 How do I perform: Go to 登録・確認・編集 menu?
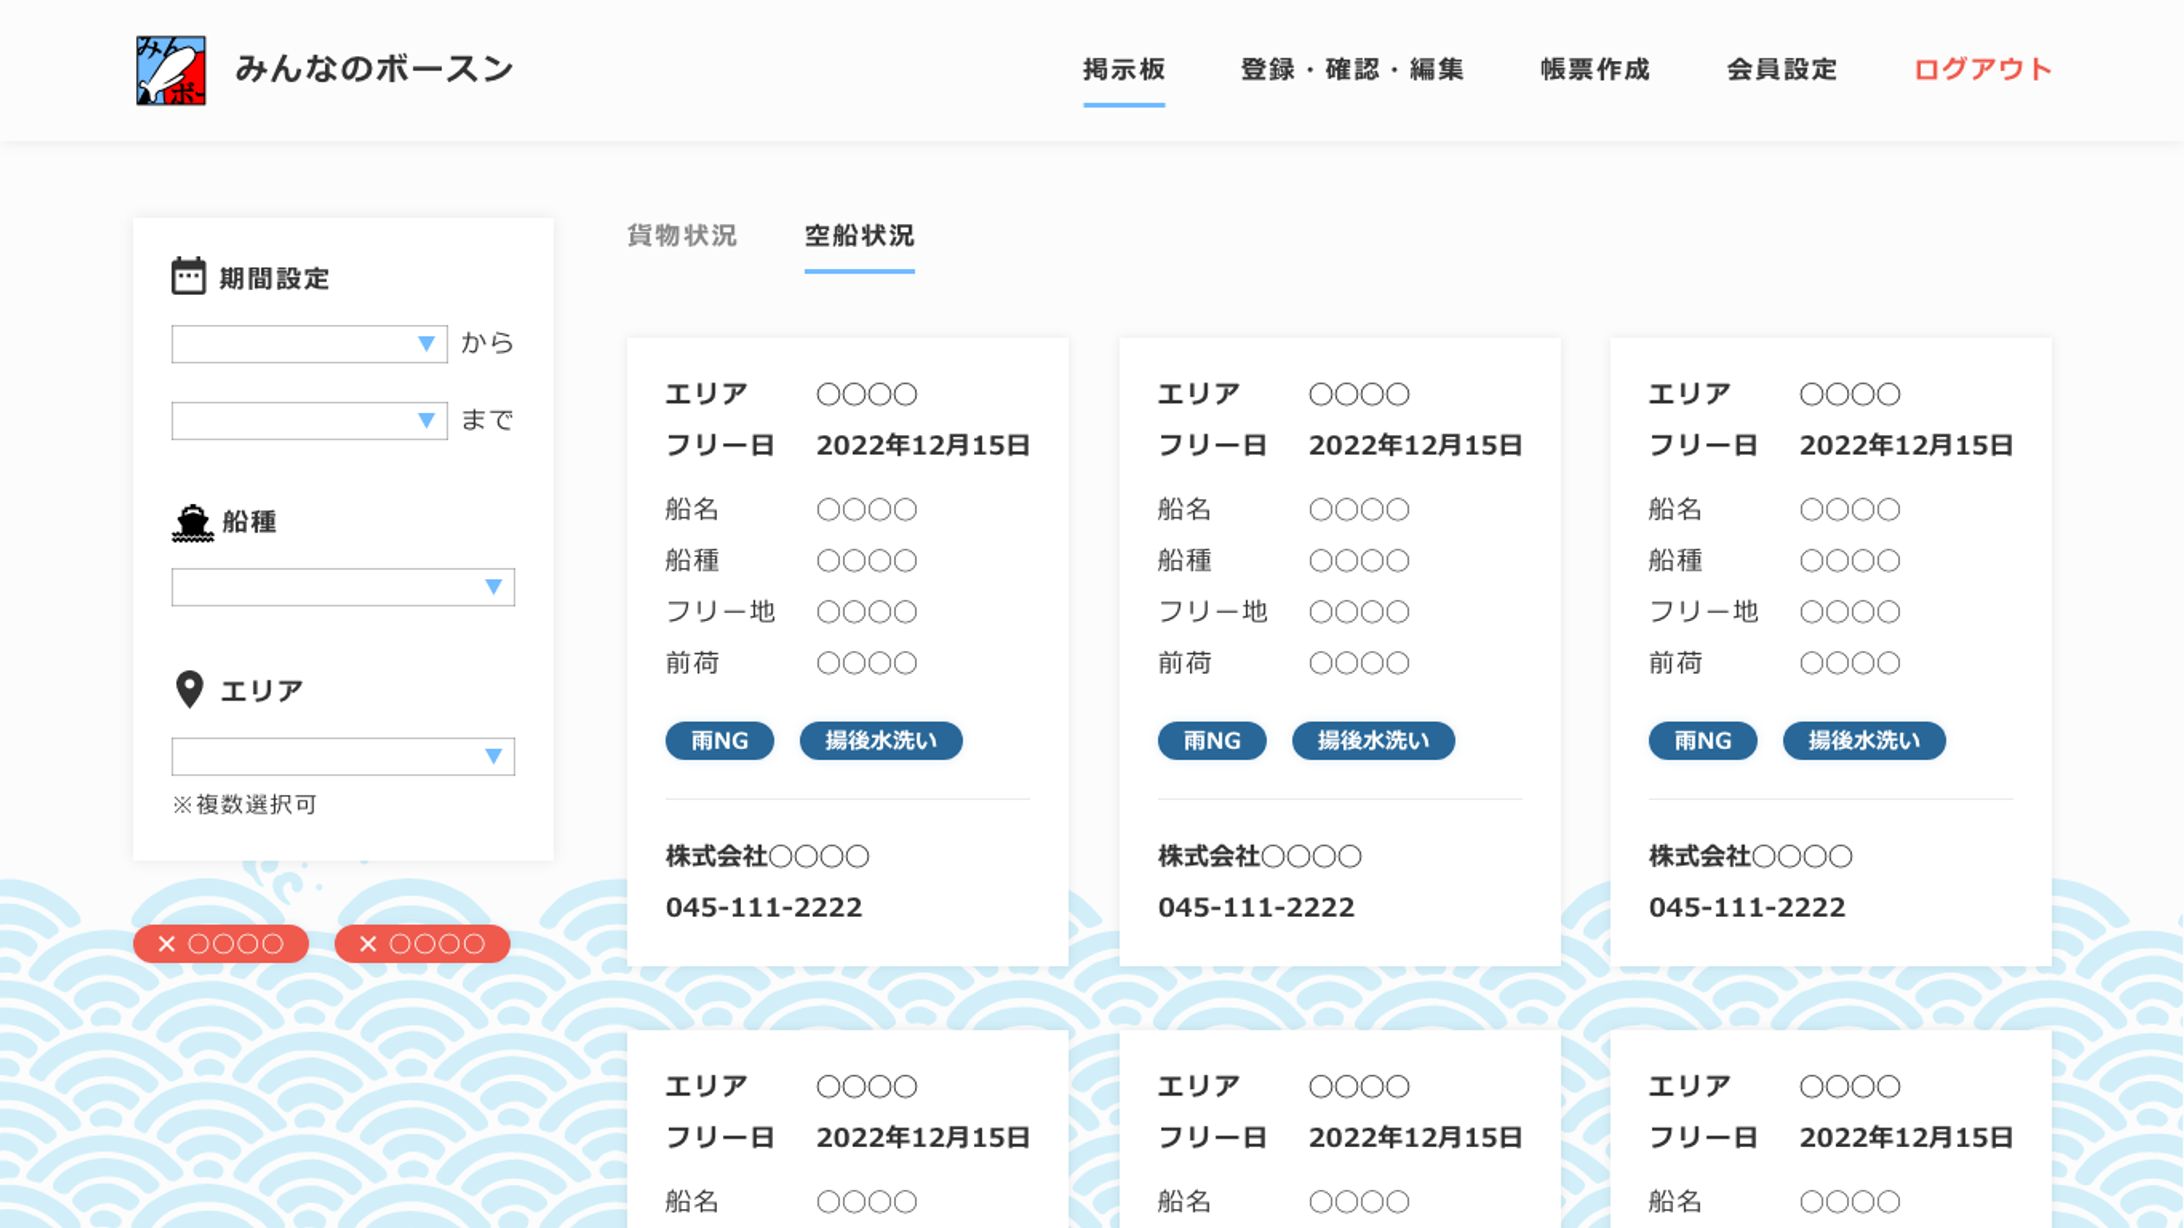click(1352, 70)
